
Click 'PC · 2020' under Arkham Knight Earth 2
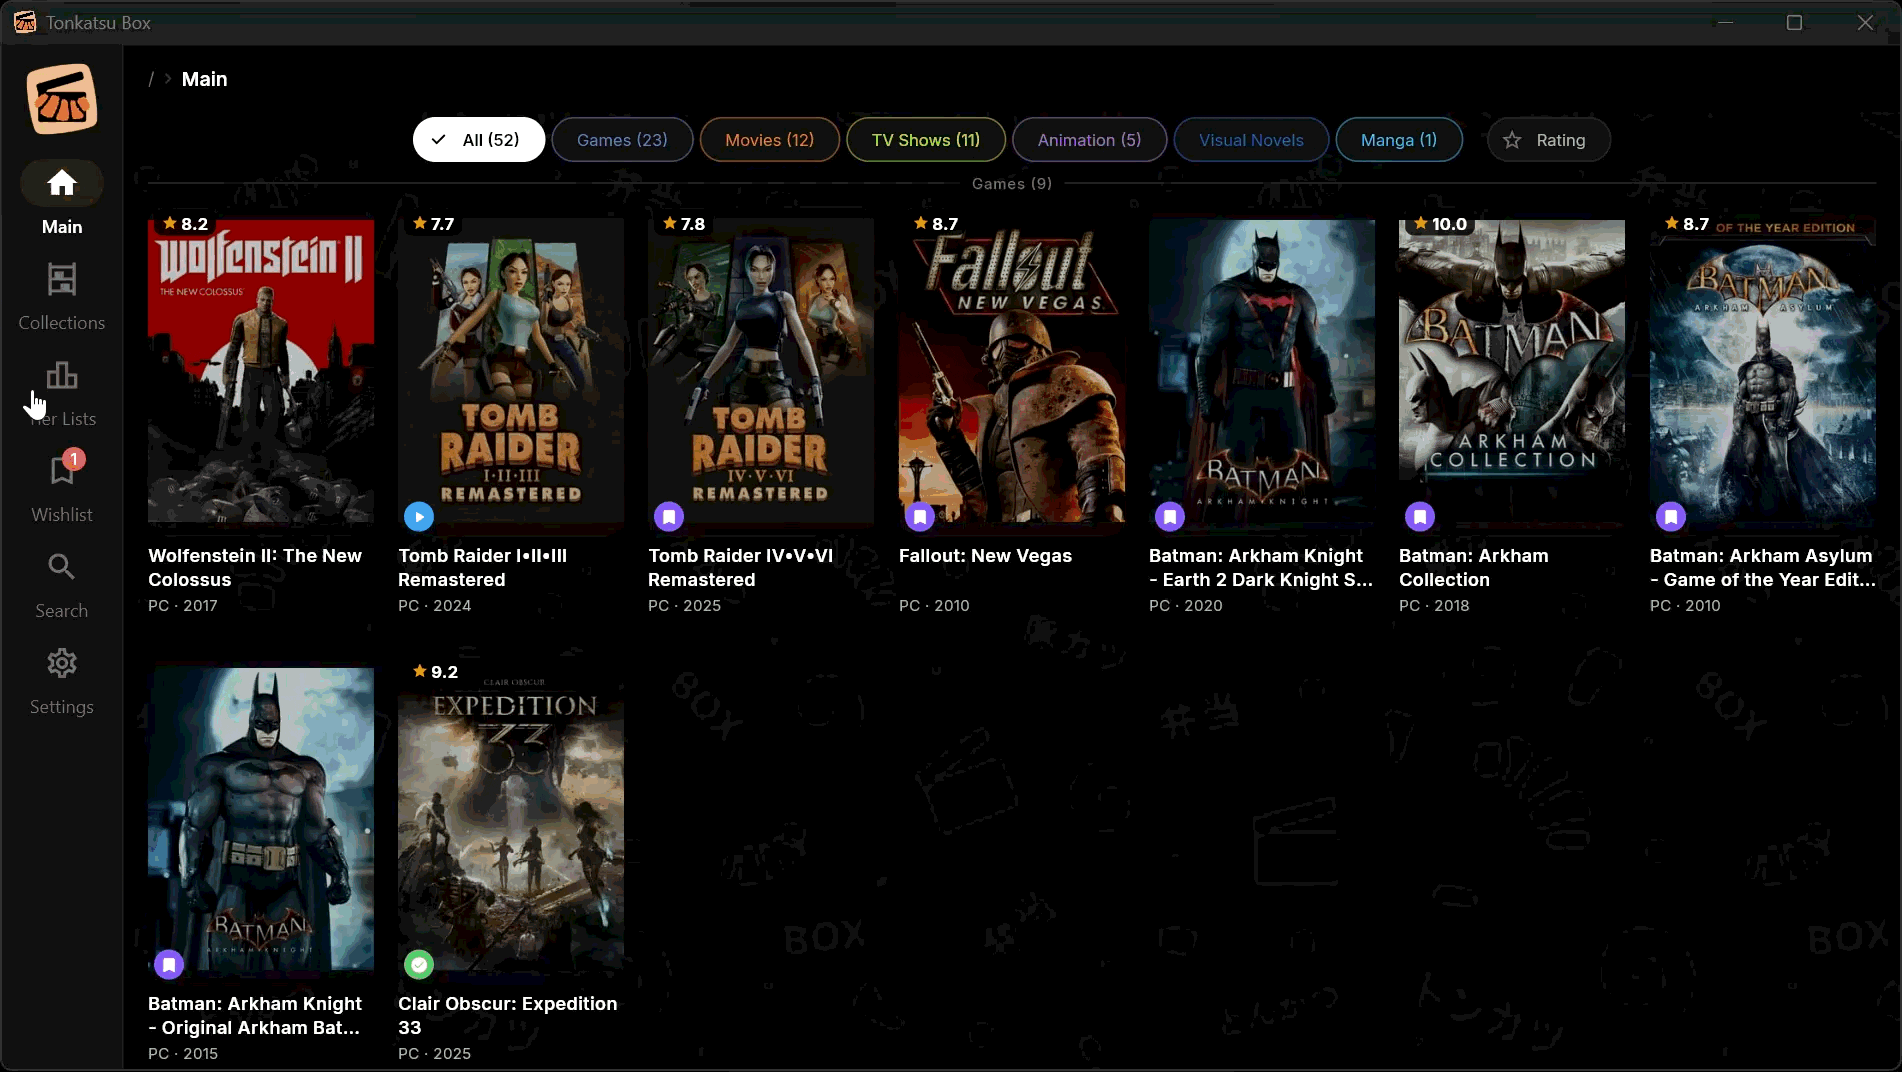pyautogui.click(x=1186, y=606)
